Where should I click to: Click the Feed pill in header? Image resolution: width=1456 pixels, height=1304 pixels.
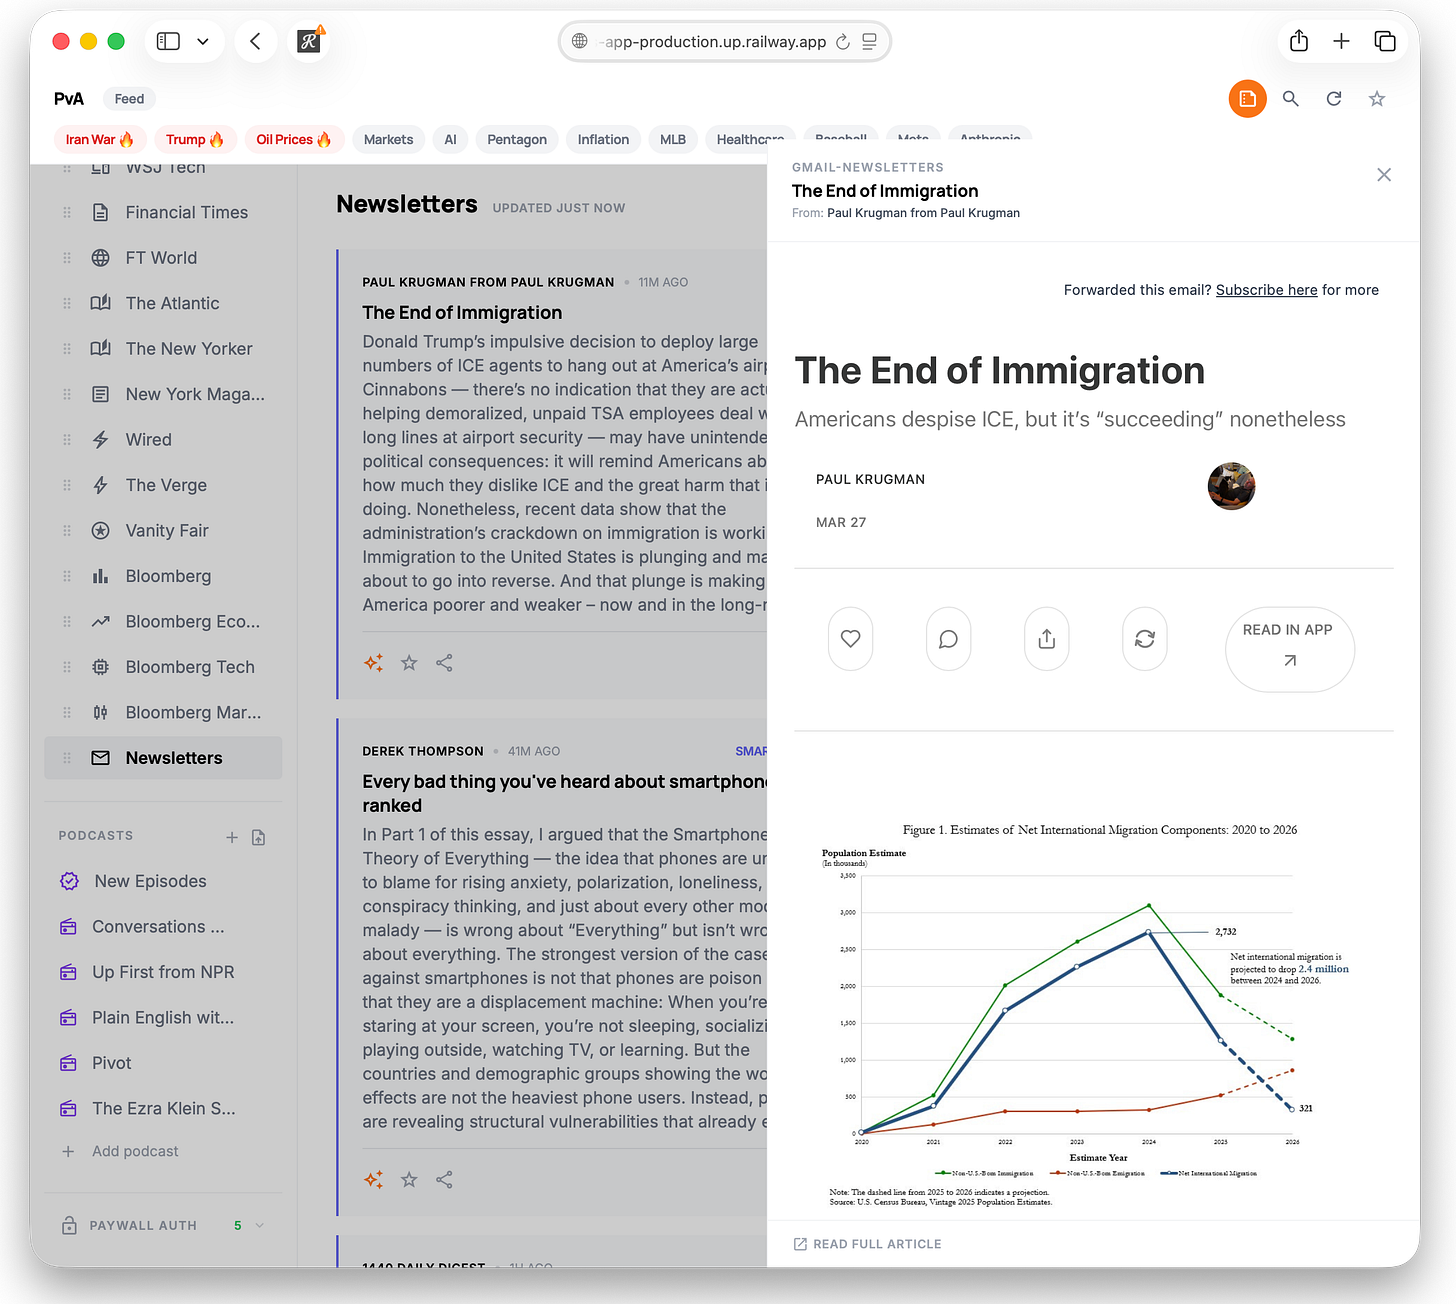(129, 99)
